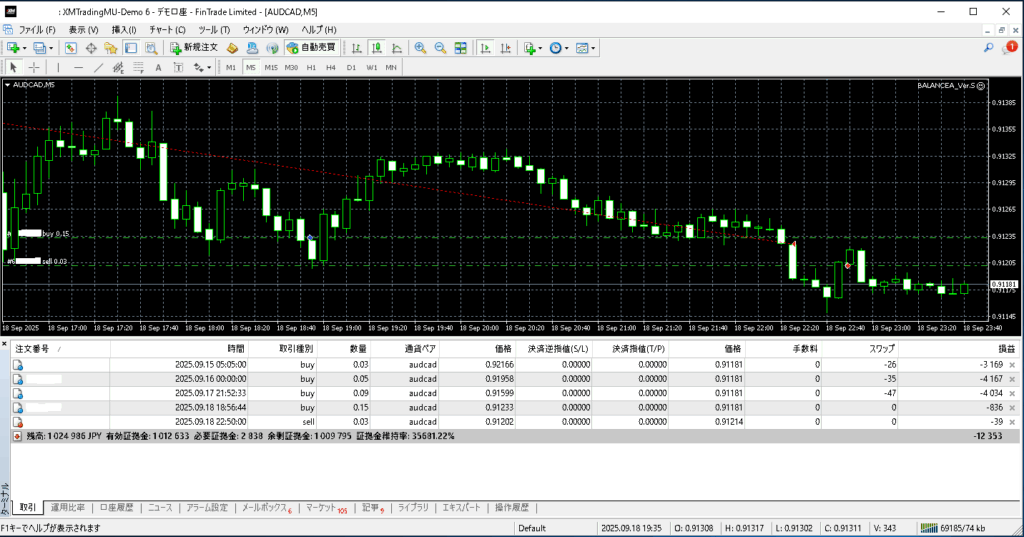This screenshot has height=537, width=1024.
Task: Expand the chart period clock dropdown
Action: tap(567, 48)
